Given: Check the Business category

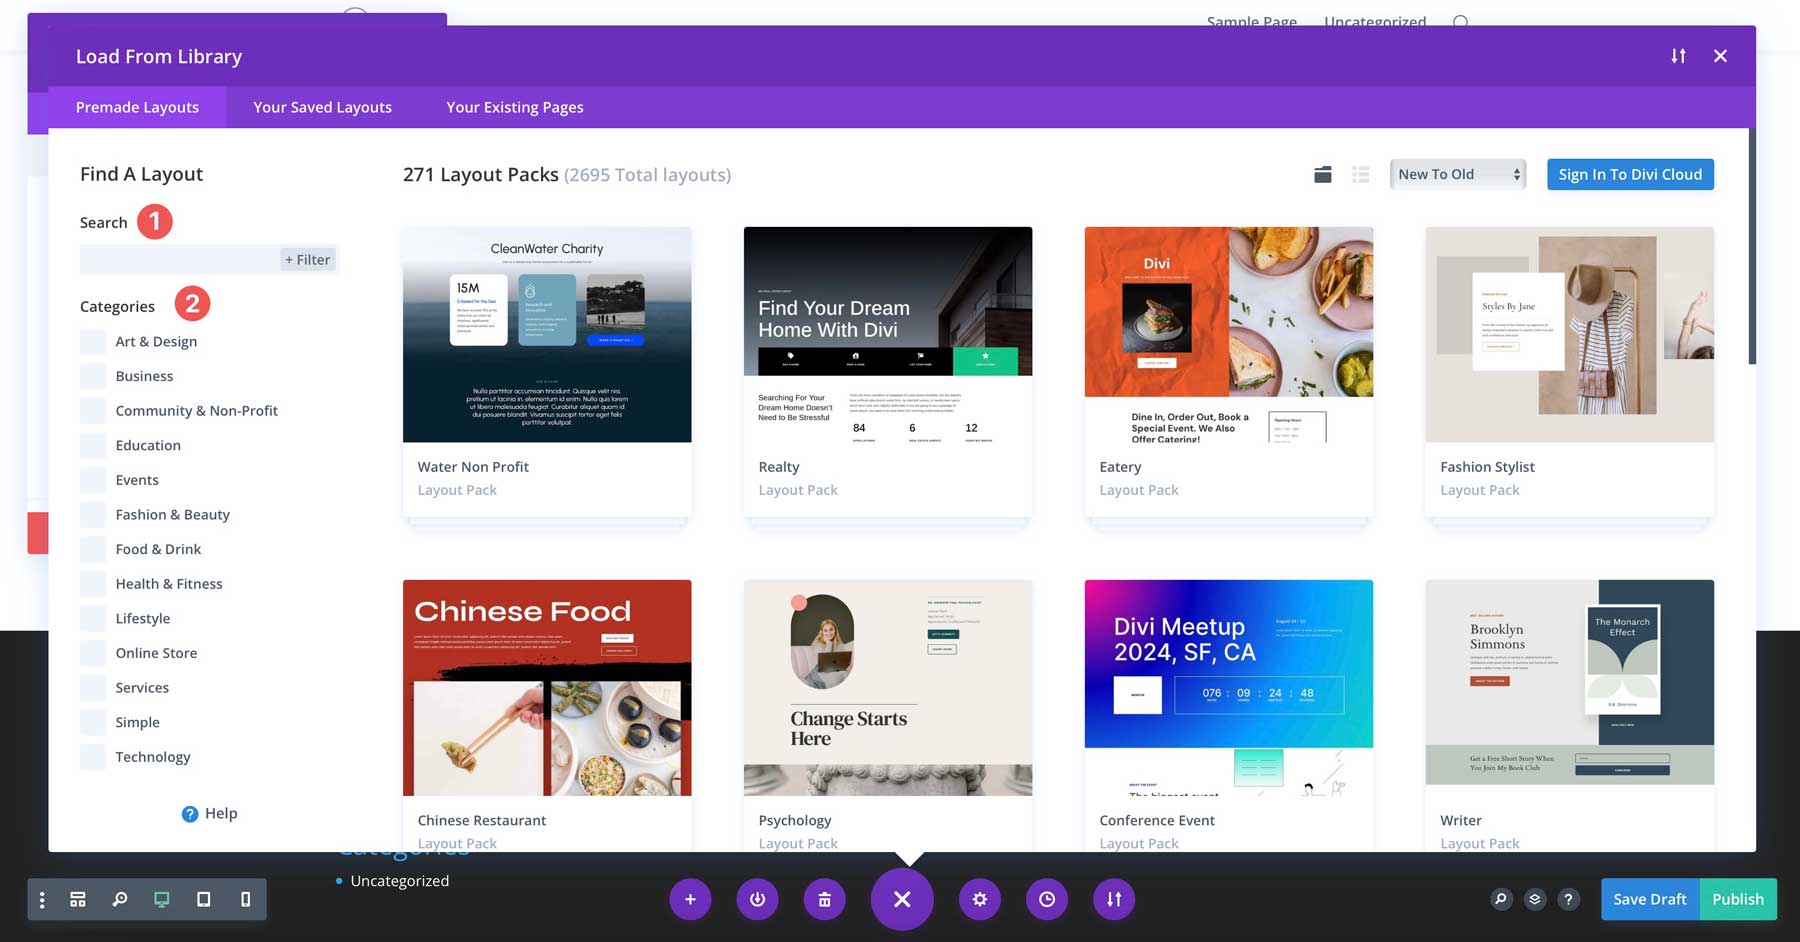Looking at the screenshot, I should pyautogui.click(x=93, y=376).
